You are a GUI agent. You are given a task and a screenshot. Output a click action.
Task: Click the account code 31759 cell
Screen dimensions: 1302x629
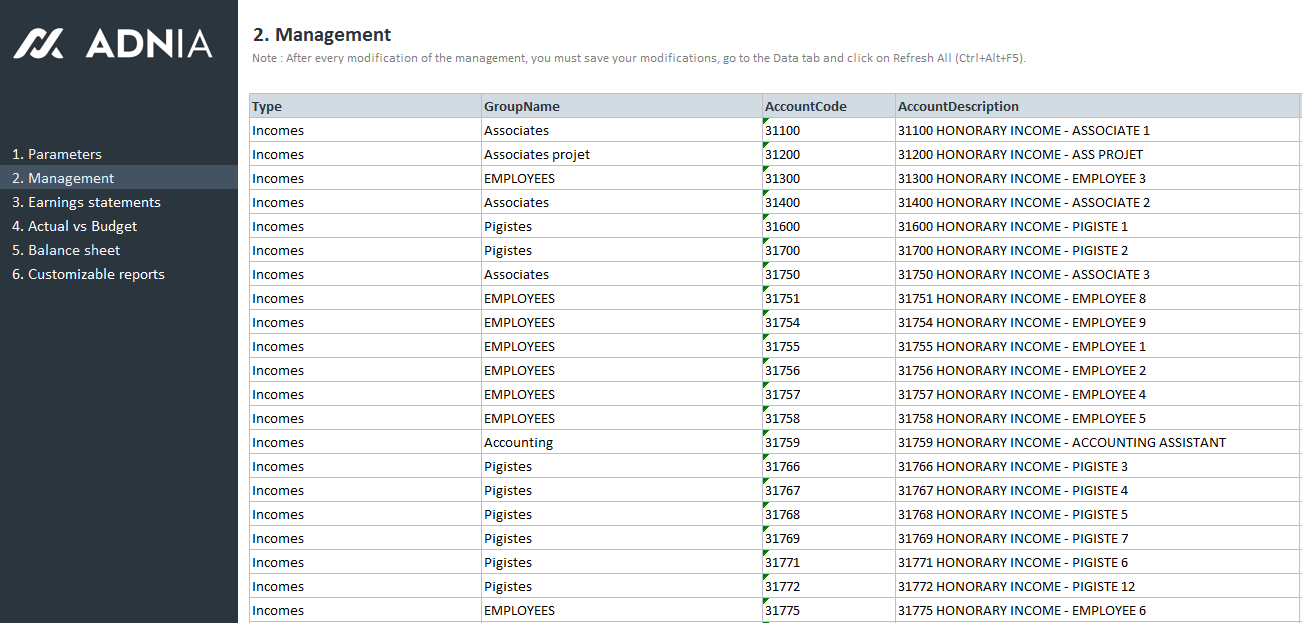tap(783, 442)
